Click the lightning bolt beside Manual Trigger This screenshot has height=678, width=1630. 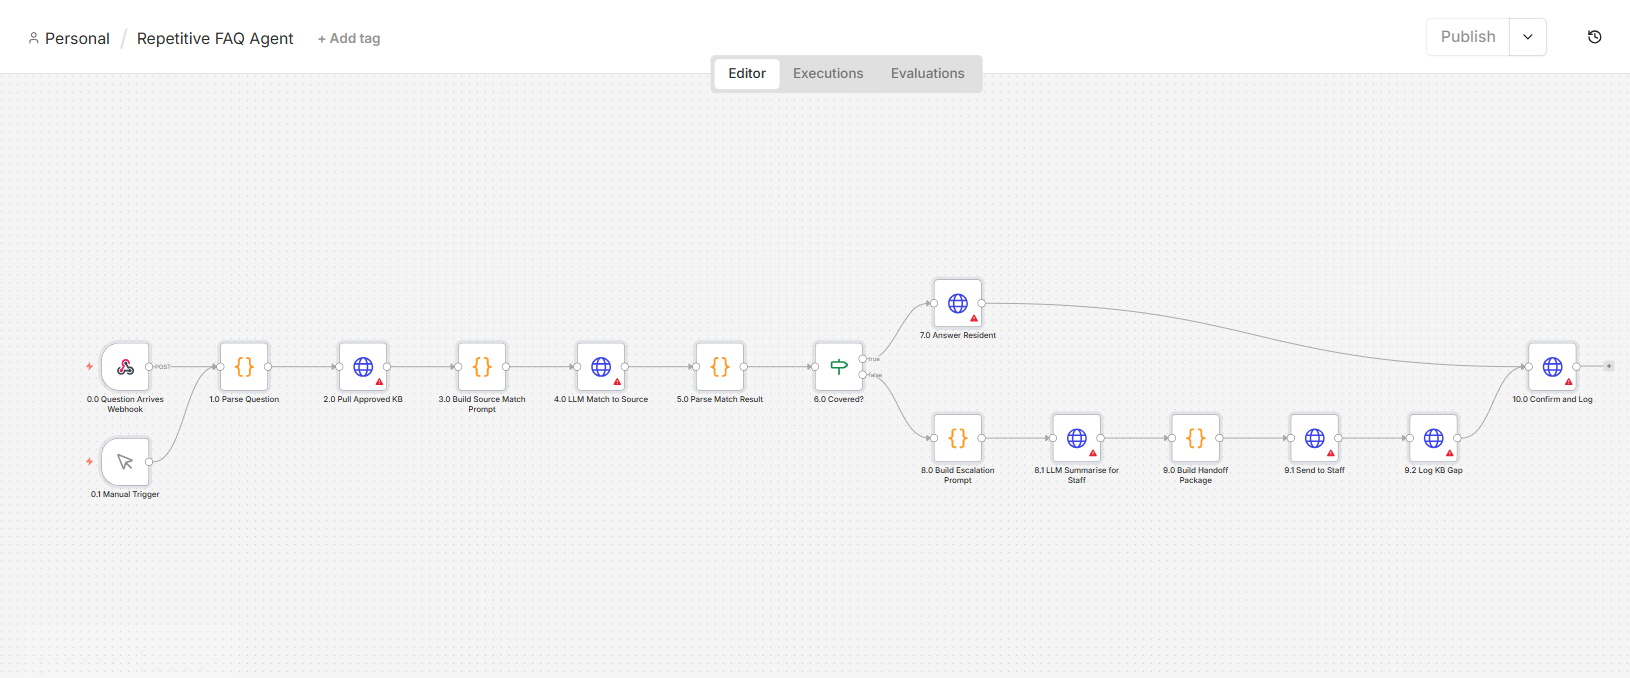[x=90, y=462]
